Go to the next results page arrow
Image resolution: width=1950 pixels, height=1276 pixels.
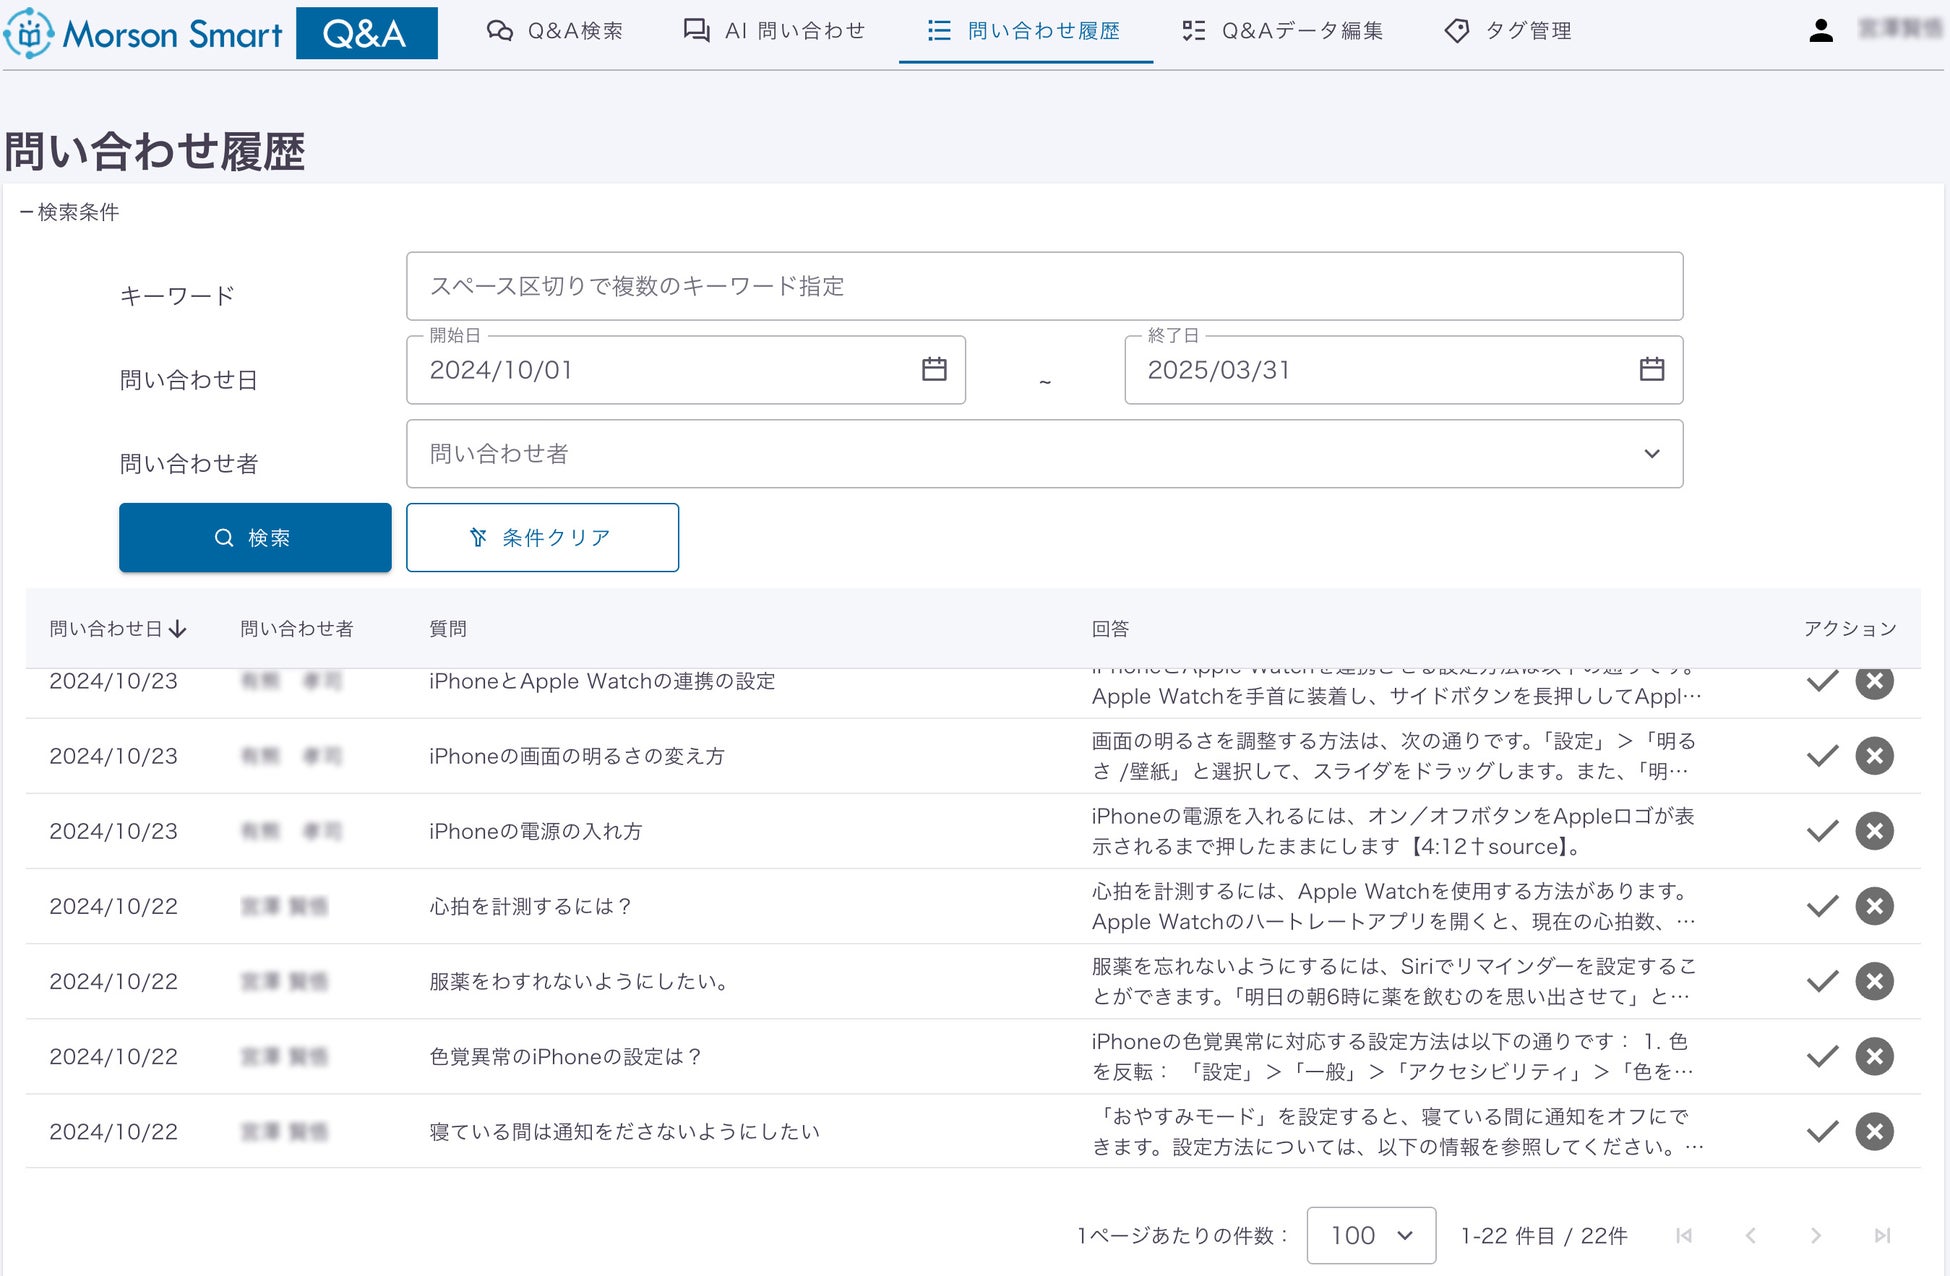(1815, 1236)
